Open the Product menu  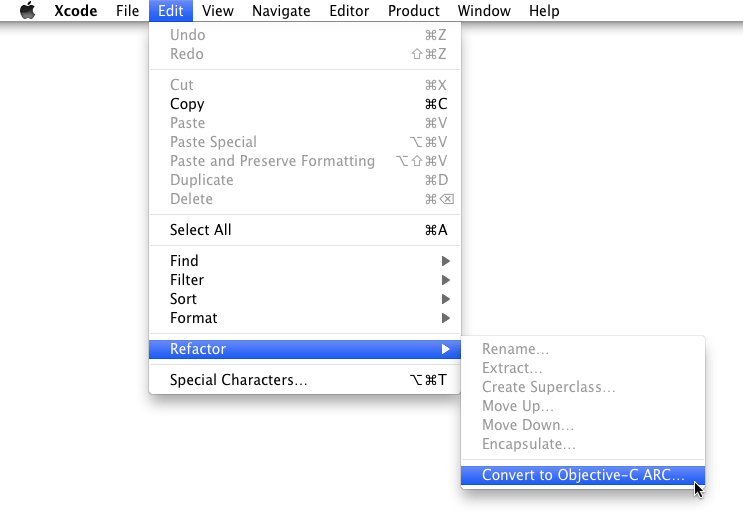[x=414, y=11]
